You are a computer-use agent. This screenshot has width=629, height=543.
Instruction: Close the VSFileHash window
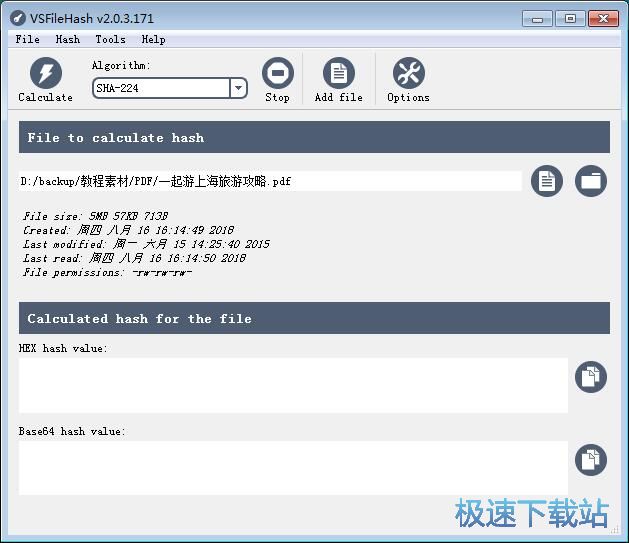pos(603,19)
